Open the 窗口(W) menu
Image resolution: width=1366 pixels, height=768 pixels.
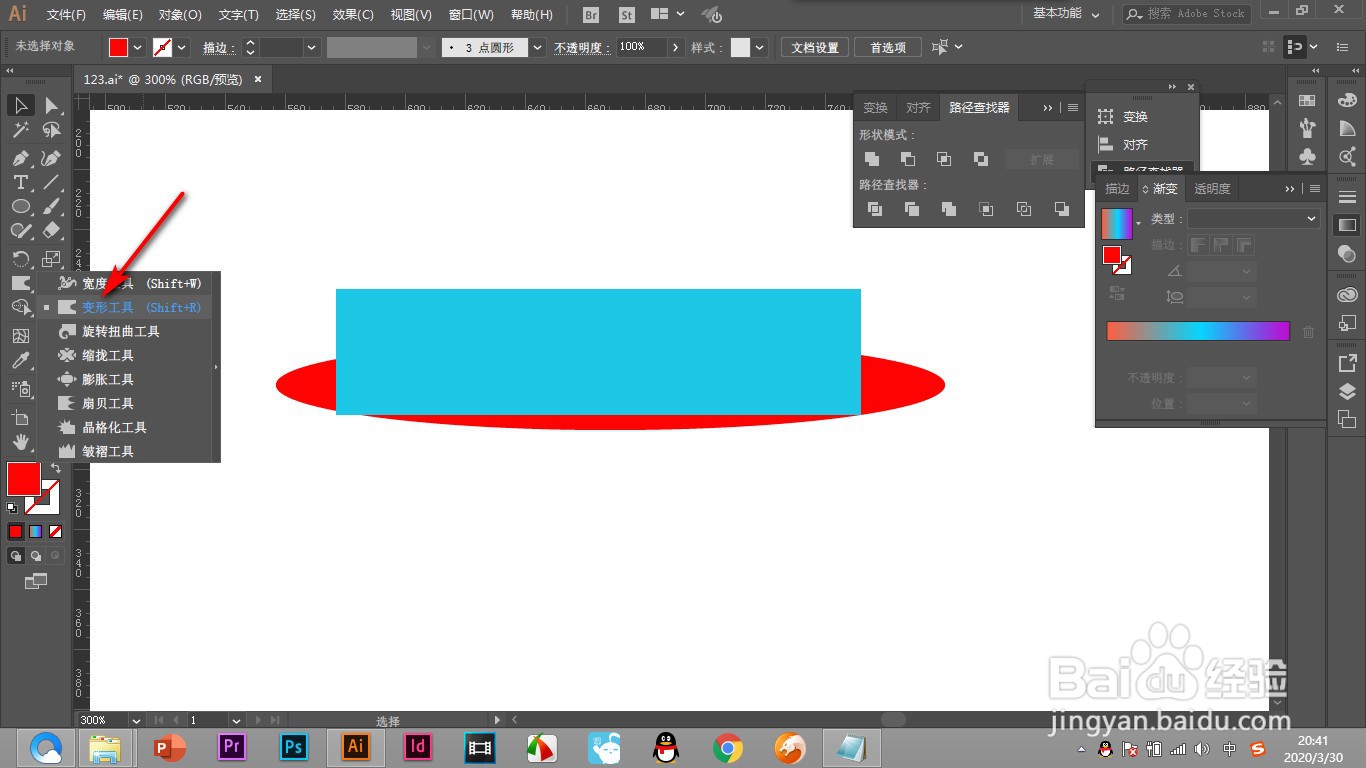click(x=471, y=15)
